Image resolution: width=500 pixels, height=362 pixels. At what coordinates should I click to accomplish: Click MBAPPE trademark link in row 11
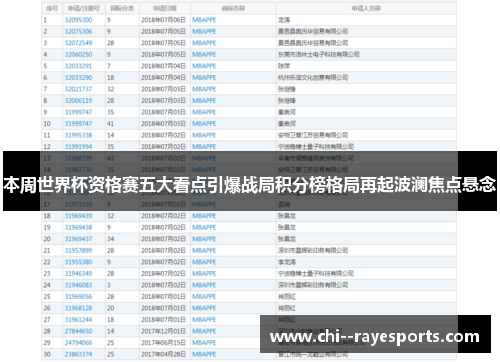click(204, 135)
